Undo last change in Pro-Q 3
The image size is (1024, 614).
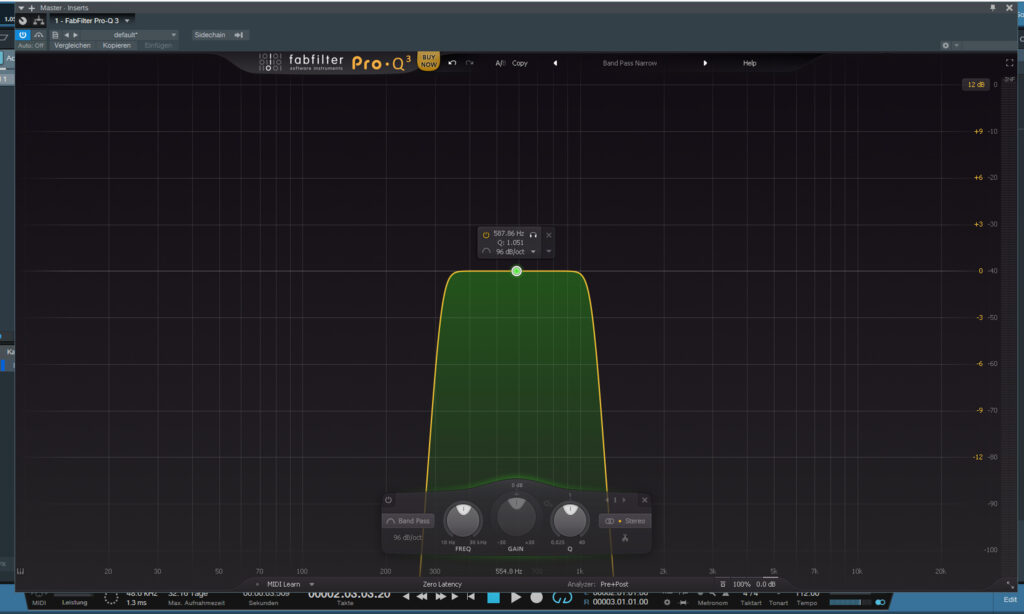452,63
